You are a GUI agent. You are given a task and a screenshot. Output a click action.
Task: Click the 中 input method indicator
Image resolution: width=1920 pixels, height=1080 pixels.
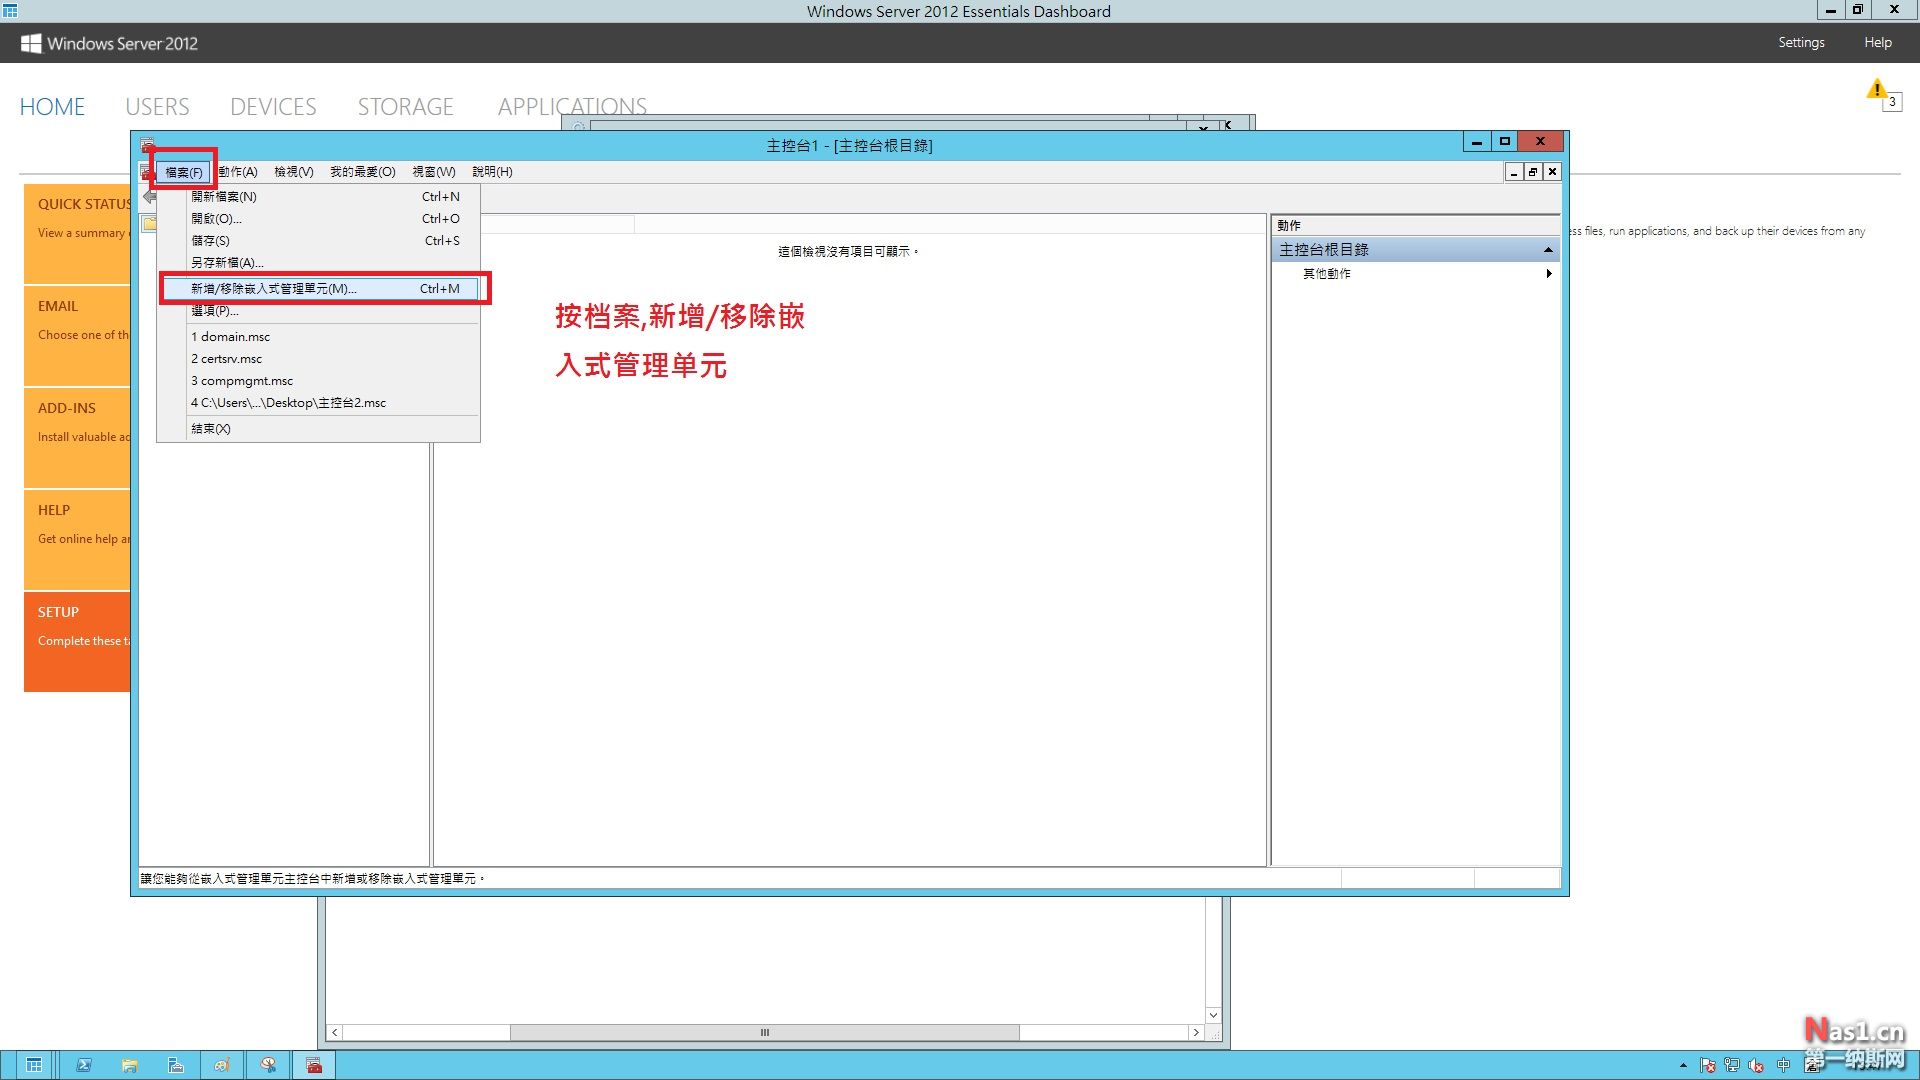1783,1066
